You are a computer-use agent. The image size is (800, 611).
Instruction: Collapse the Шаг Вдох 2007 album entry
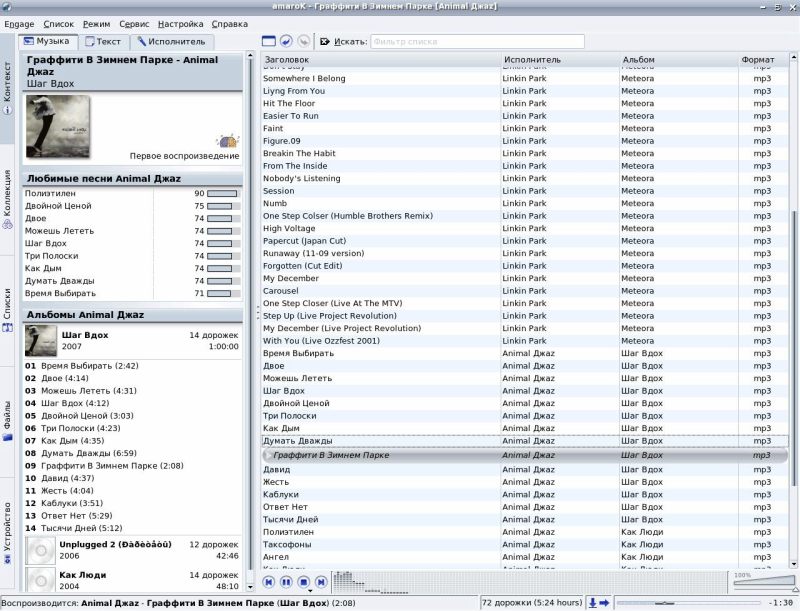point(133,341)
